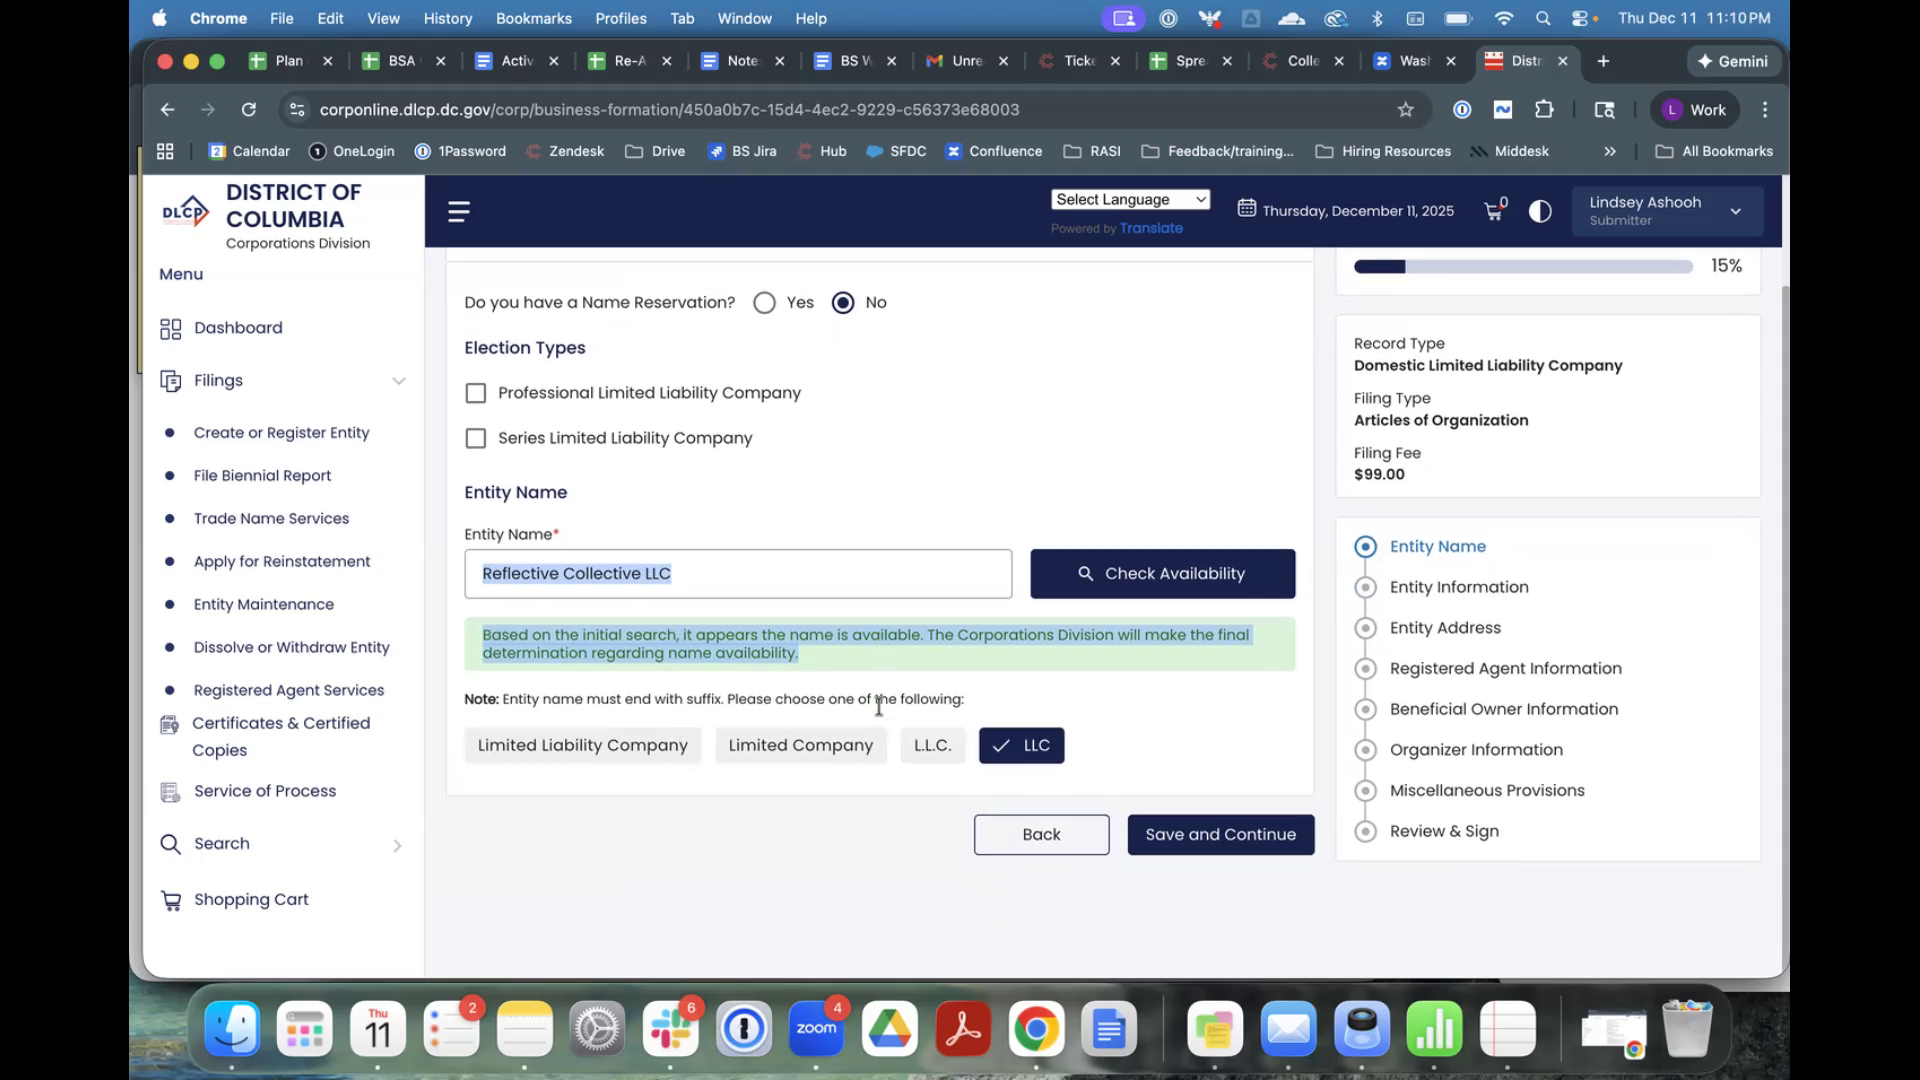Check Professional Limited Liability Company box

click(476, 393)
